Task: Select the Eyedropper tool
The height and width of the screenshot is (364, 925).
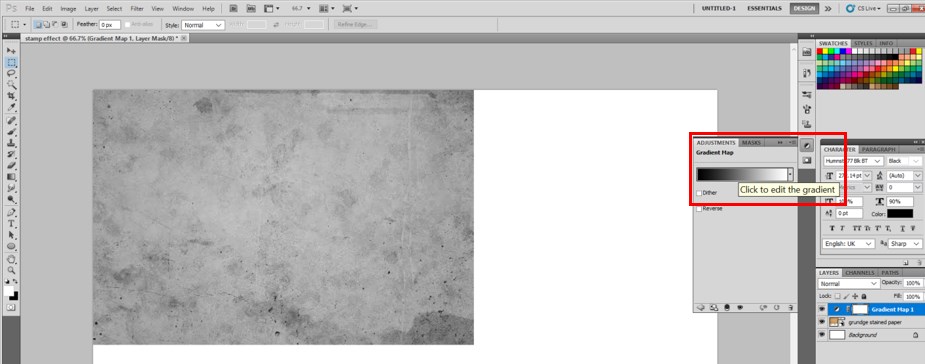Action: coord(11,107)
